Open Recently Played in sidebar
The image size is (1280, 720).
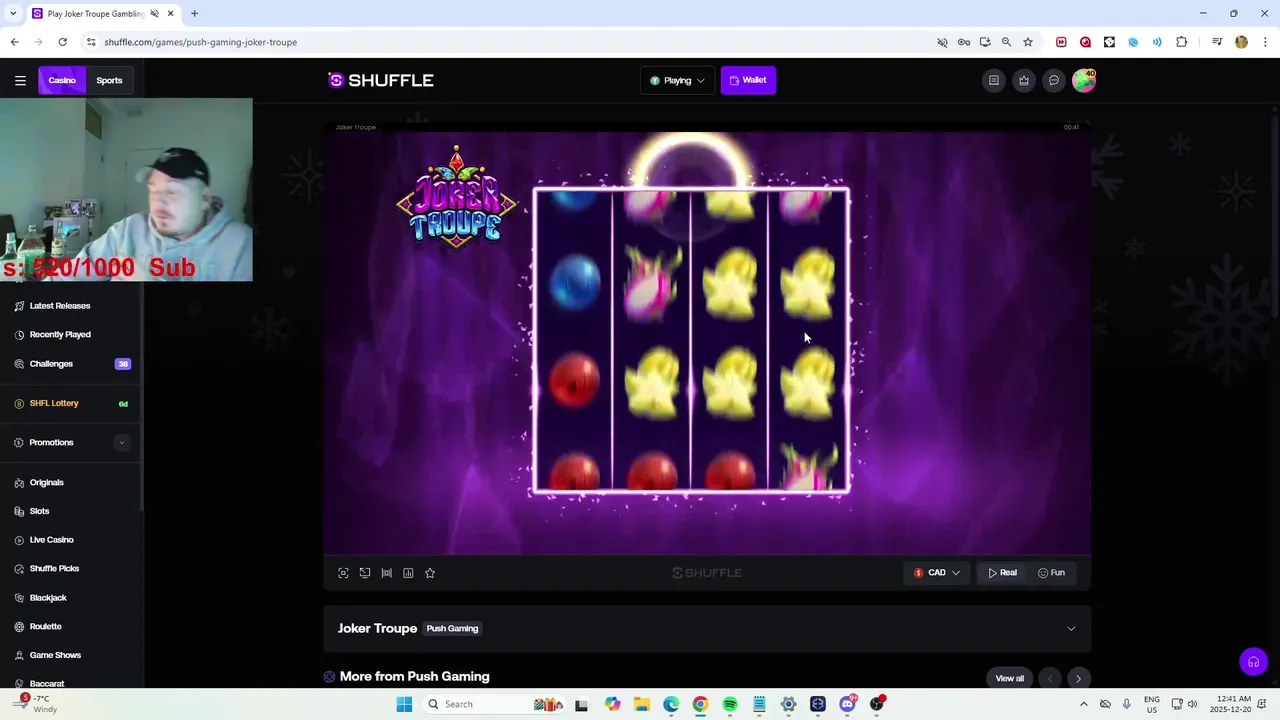coord(60,334)
